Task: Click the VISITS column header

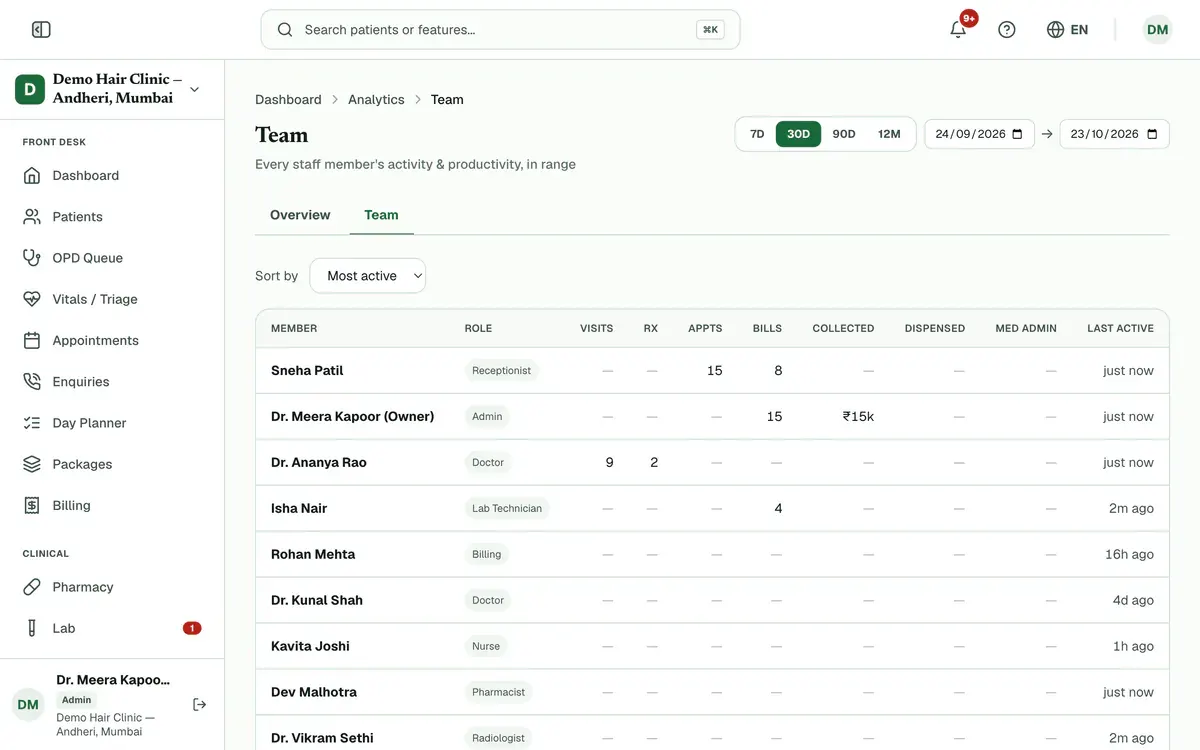Action: pos(597,328)
